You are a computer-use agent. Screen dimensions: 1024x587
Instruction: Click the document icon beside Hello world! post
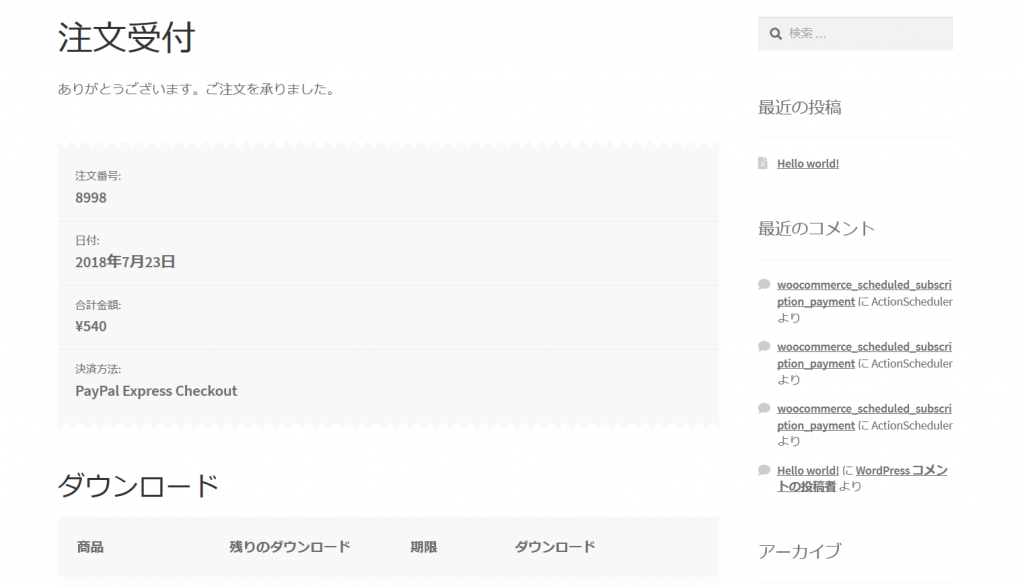click(x=763, y=163)
